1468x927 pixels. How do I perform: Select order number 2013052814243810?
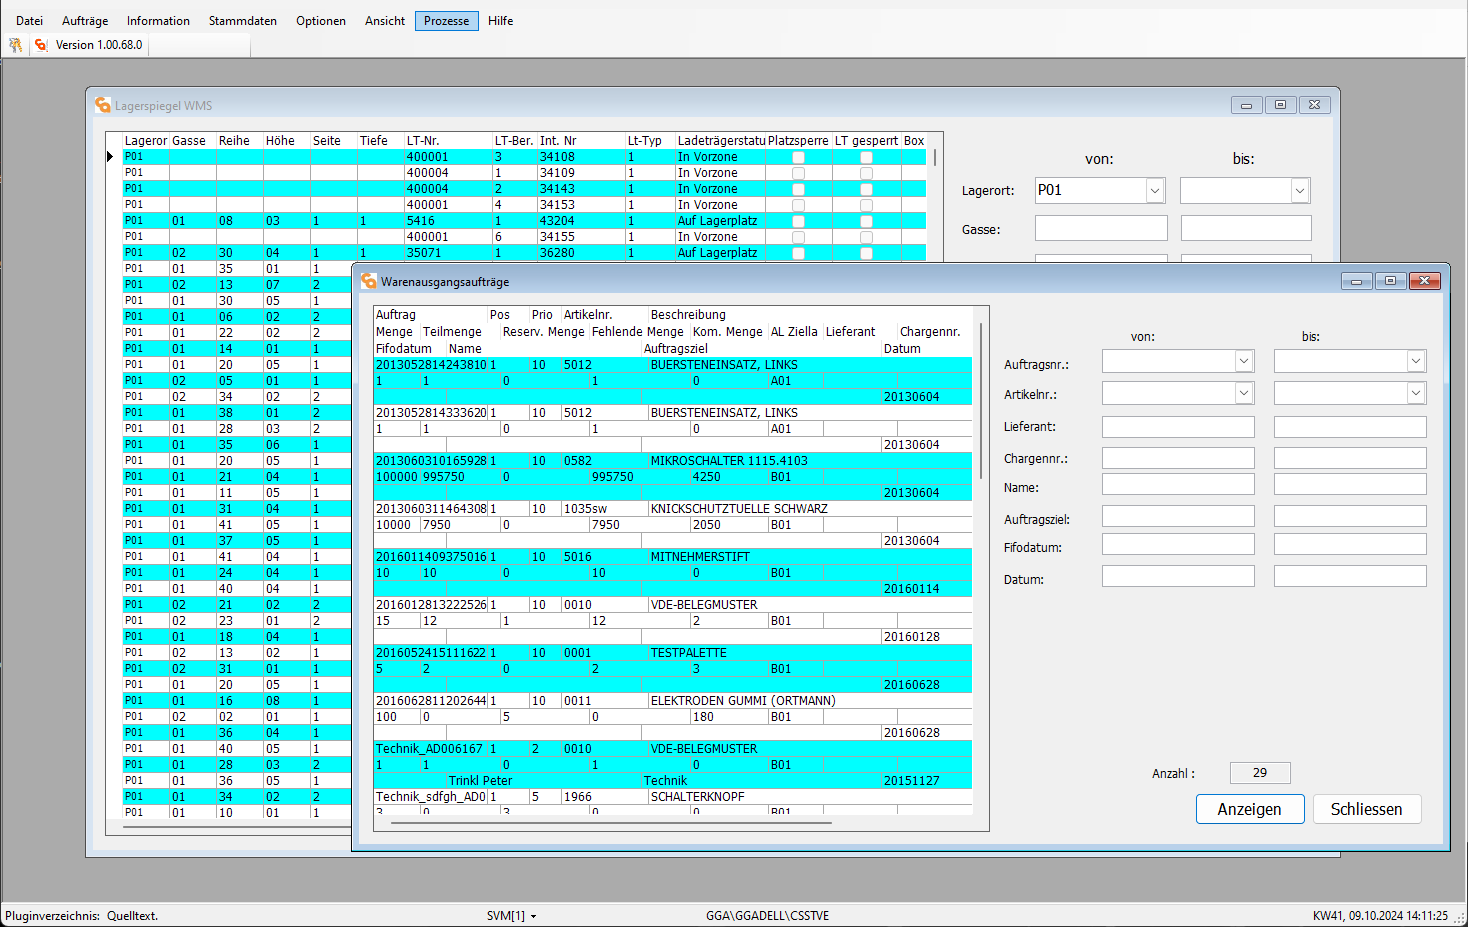coord(431,365)
